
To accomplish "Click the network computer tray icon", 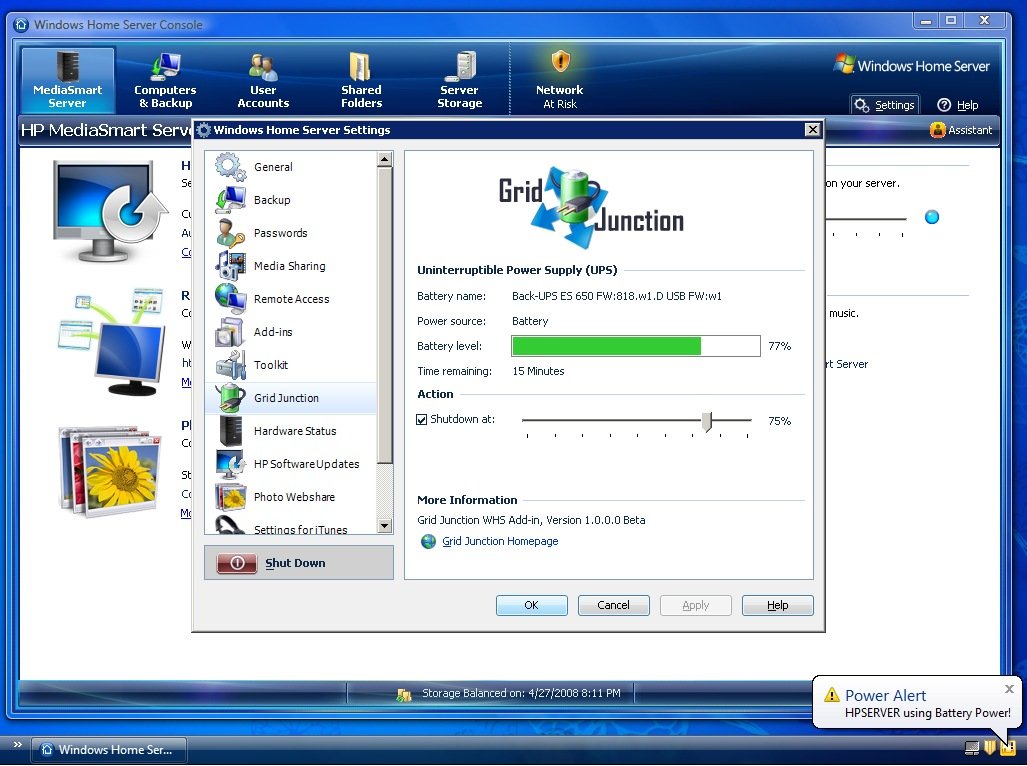I will tap(972, 747).
